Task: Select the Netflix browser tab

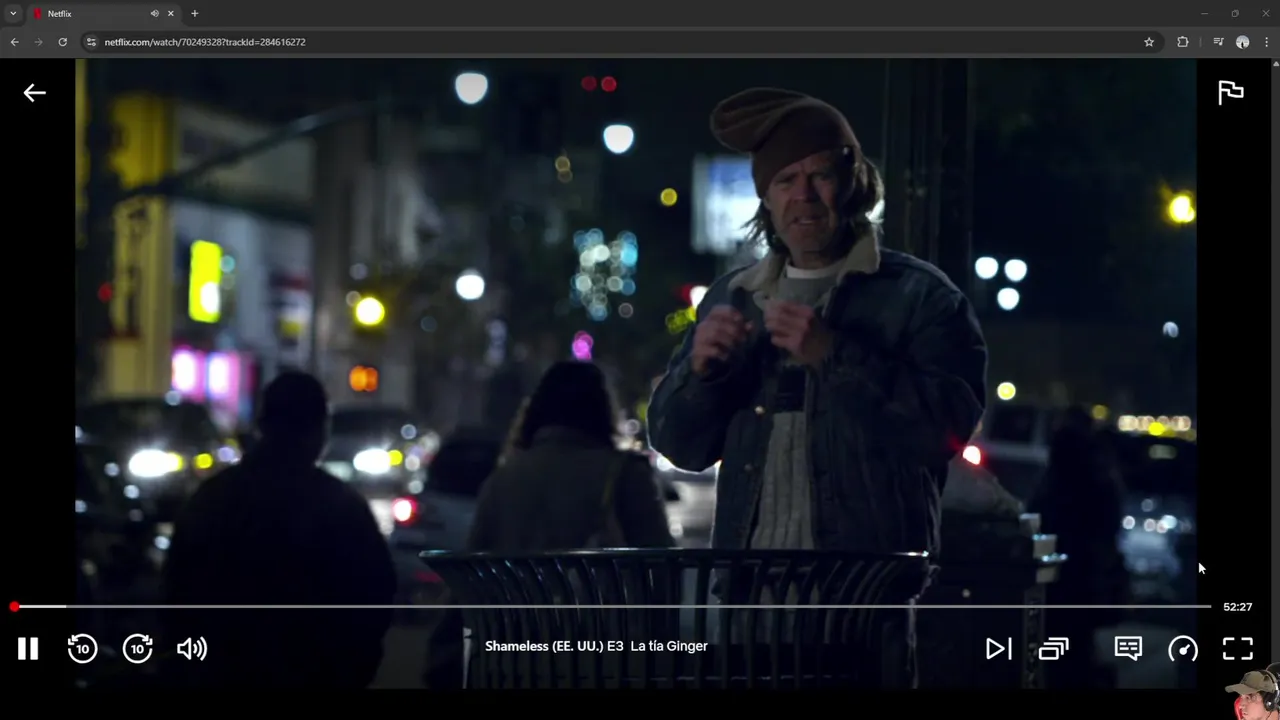Action: tap(103, 14)
